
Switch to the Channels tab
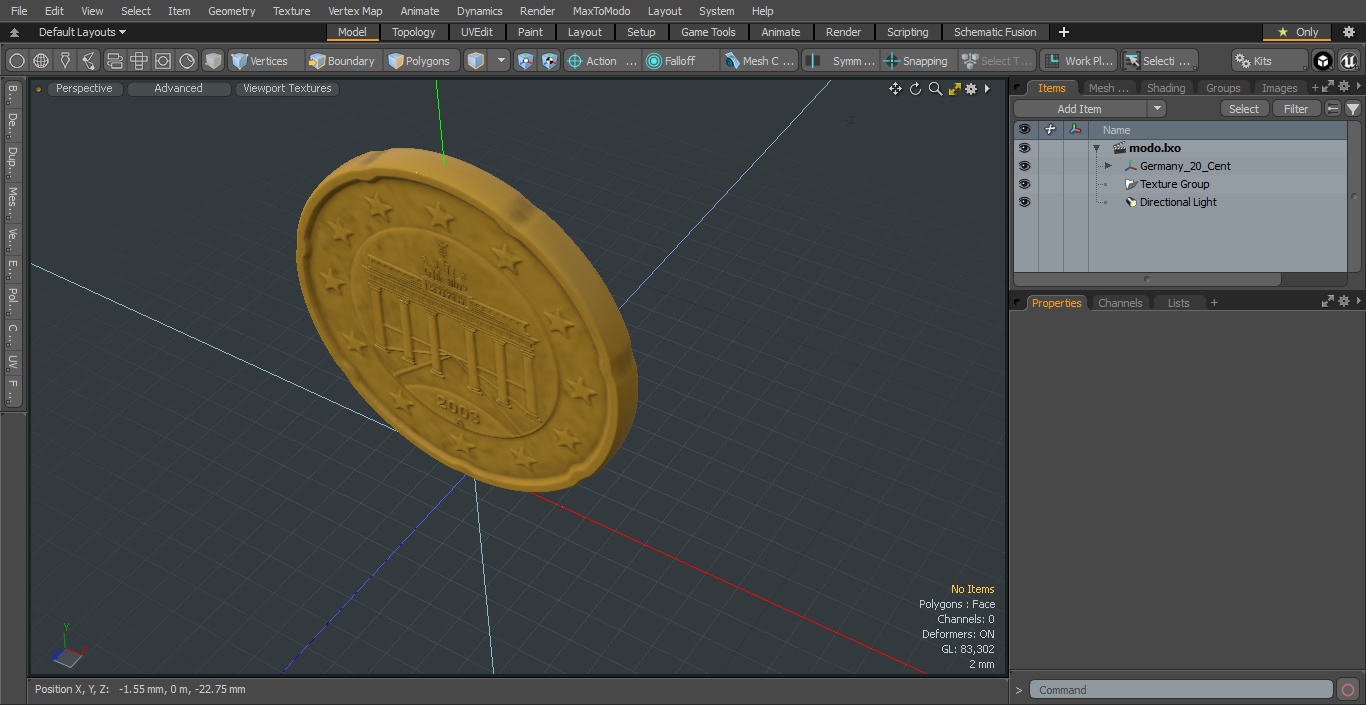click(1120, 303)
